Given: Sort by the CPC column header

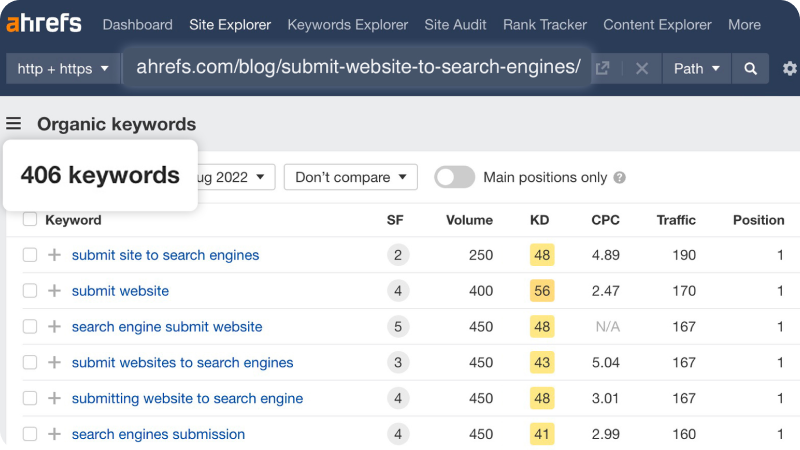Looking at the screenshot, I should [606, 220].
